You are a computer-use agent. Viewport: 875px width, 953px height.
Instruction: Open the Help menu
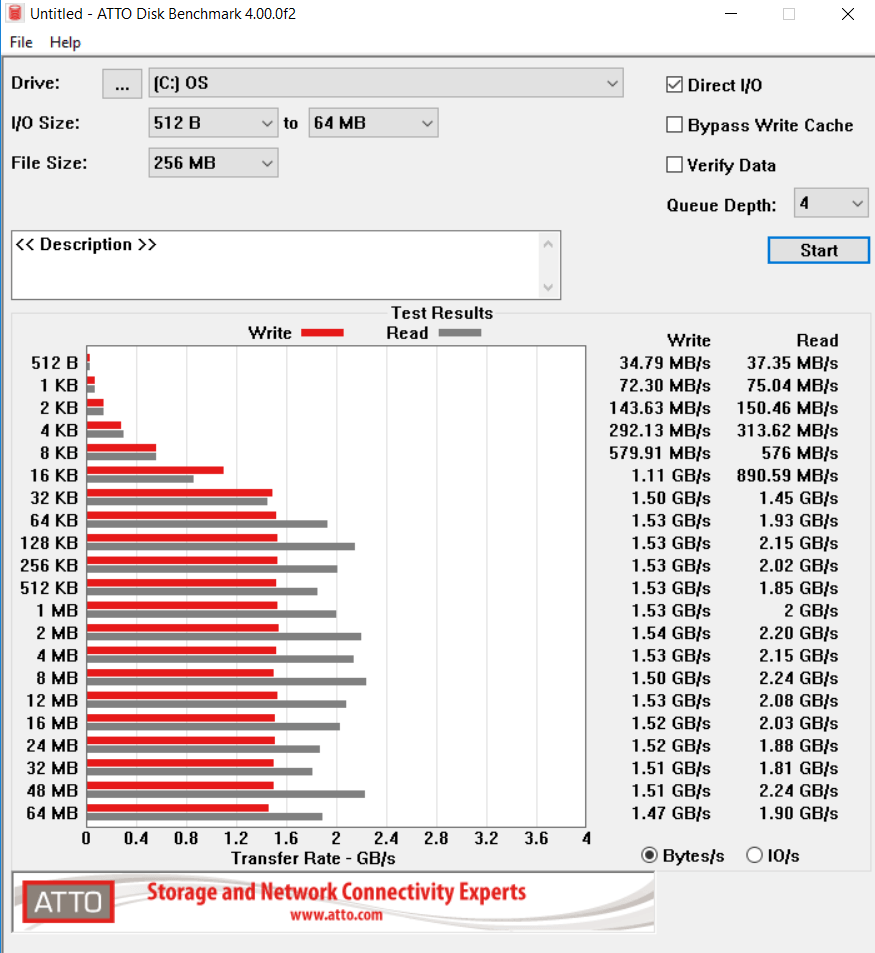(65, 42)
